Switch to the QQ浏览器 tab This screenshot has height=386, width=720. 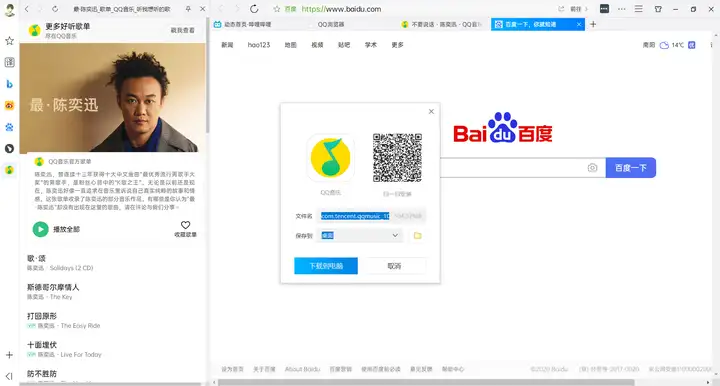(x=331, y=24)
